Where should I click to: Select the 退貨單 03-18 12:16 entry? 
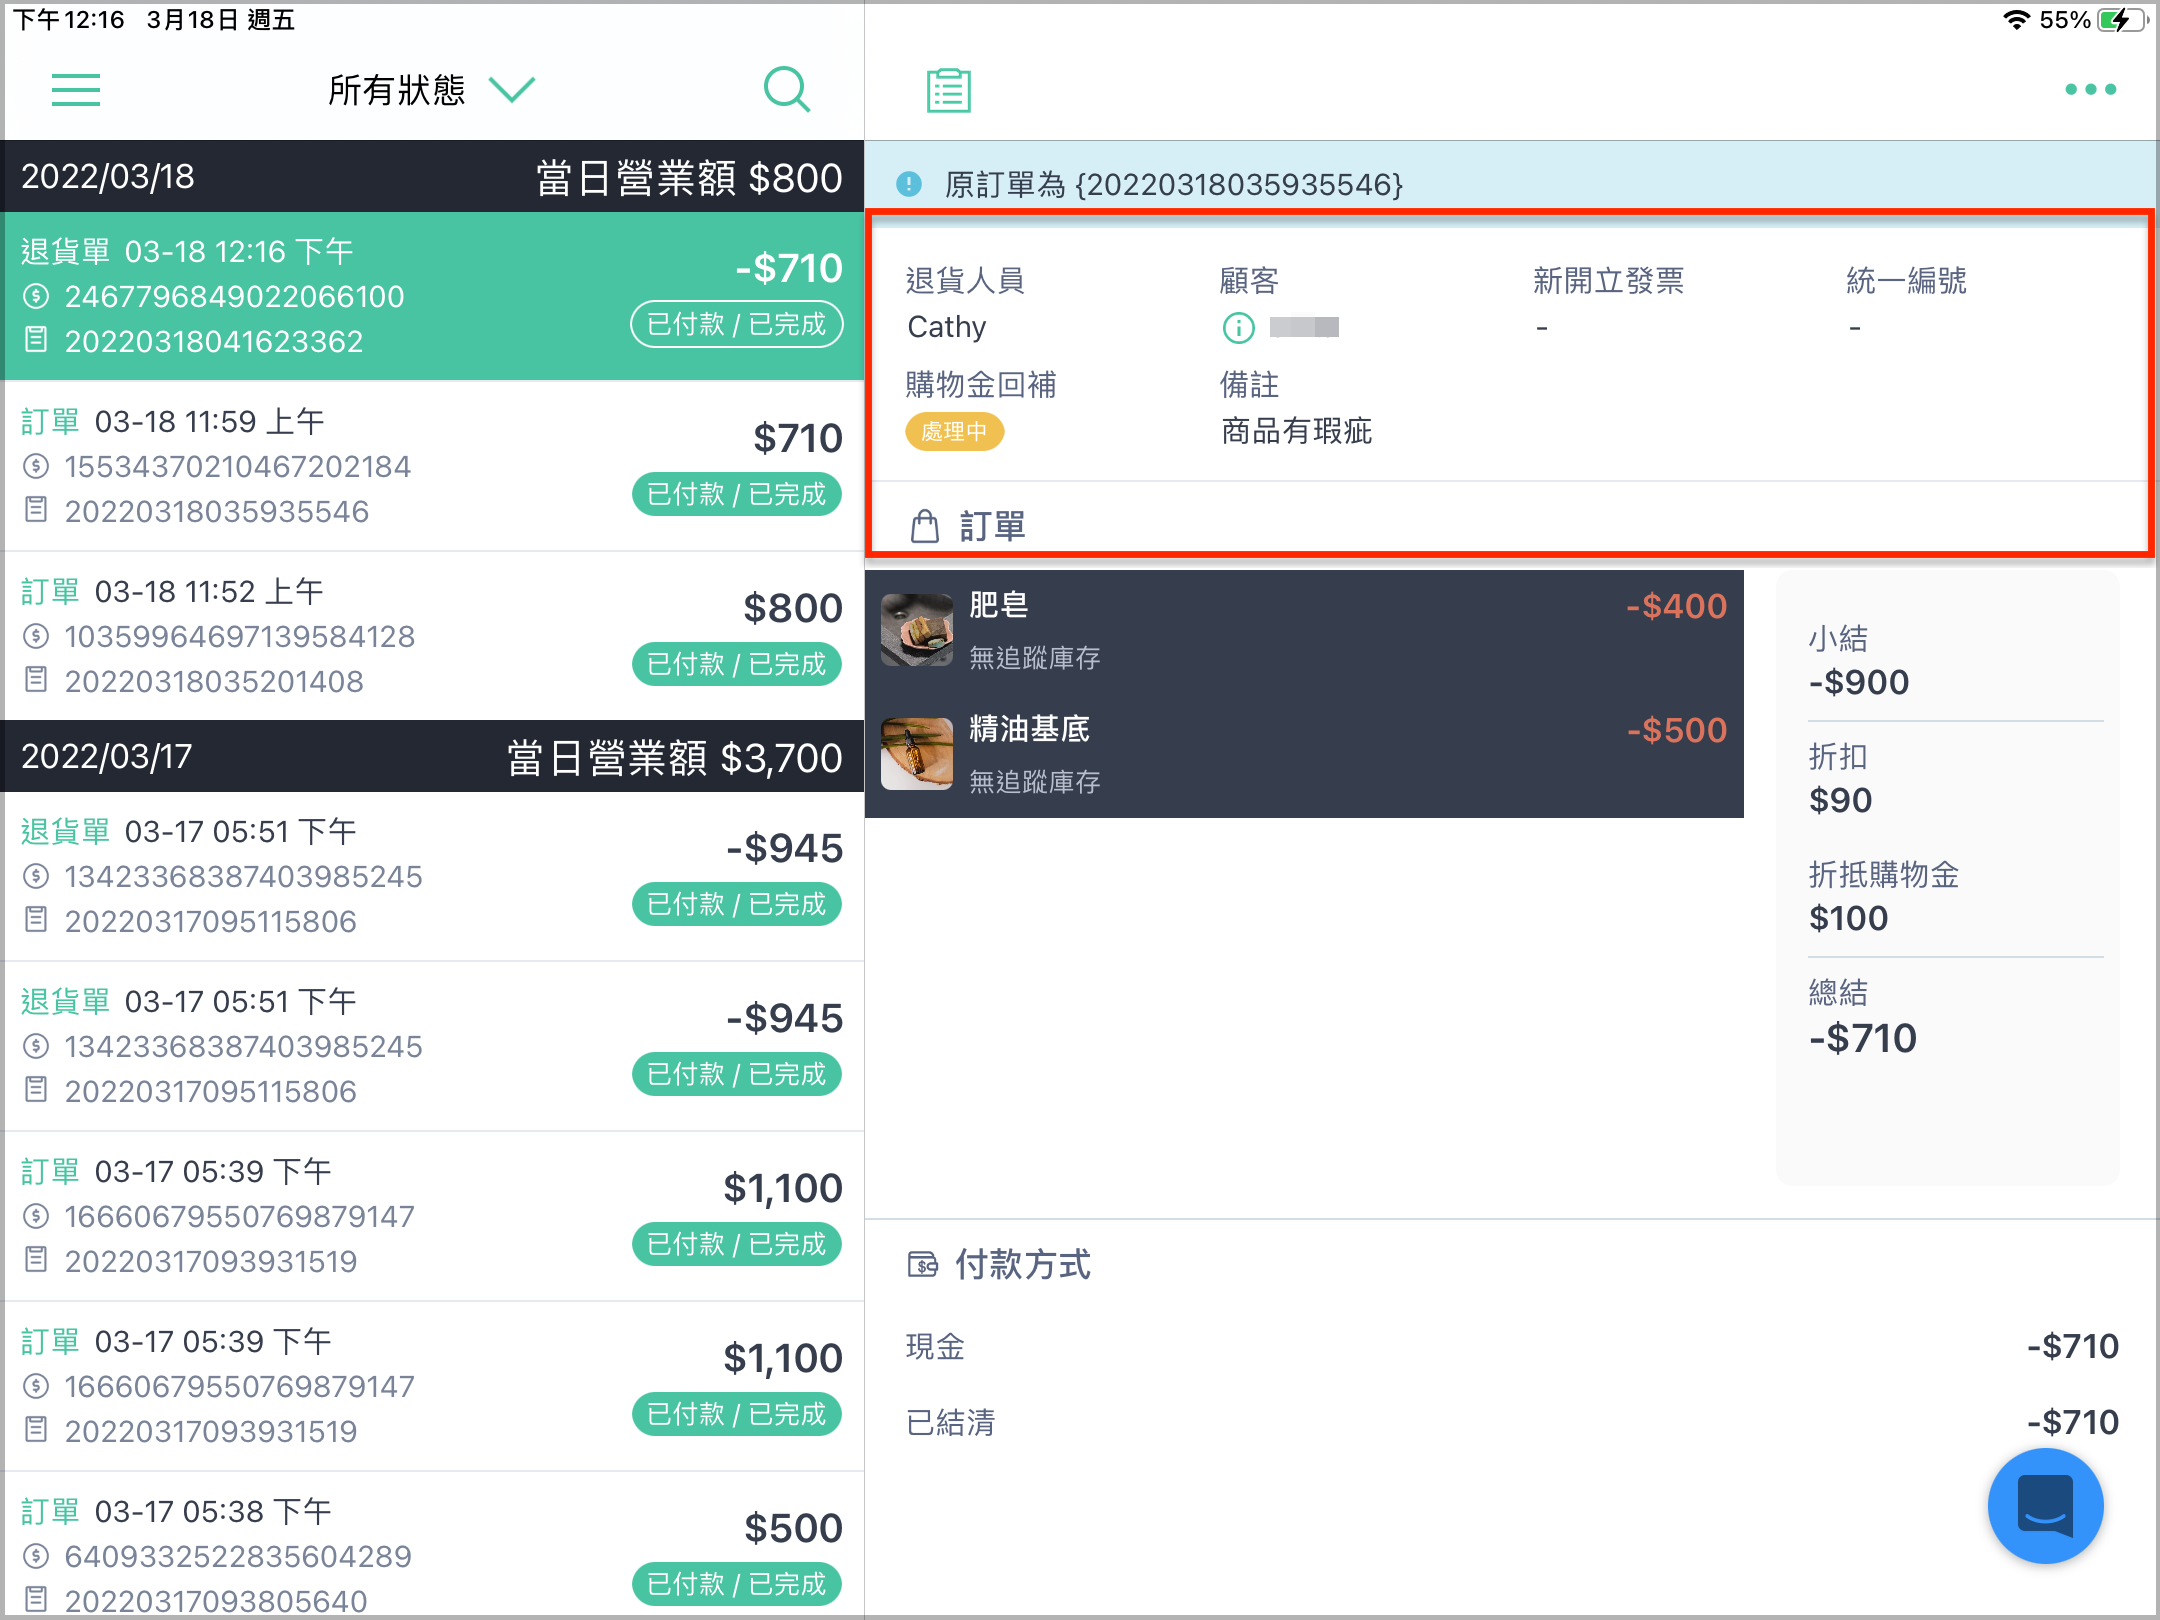click(432, 296)
